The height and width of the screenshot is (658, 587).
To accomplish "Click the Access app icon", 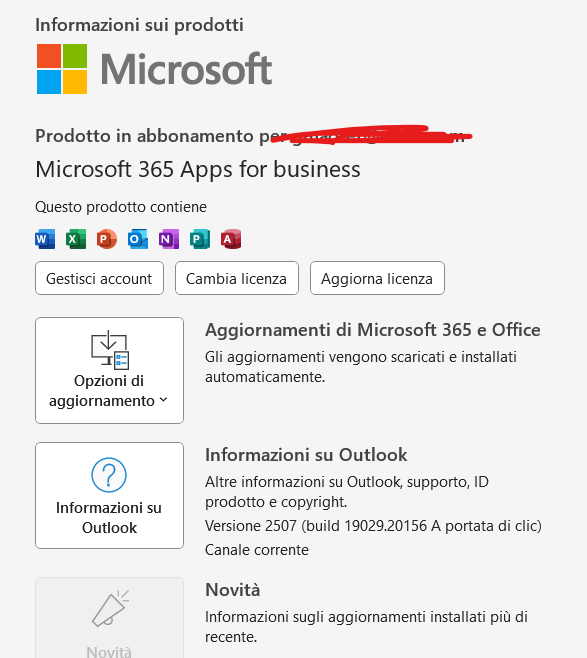I will coord(231,239).
